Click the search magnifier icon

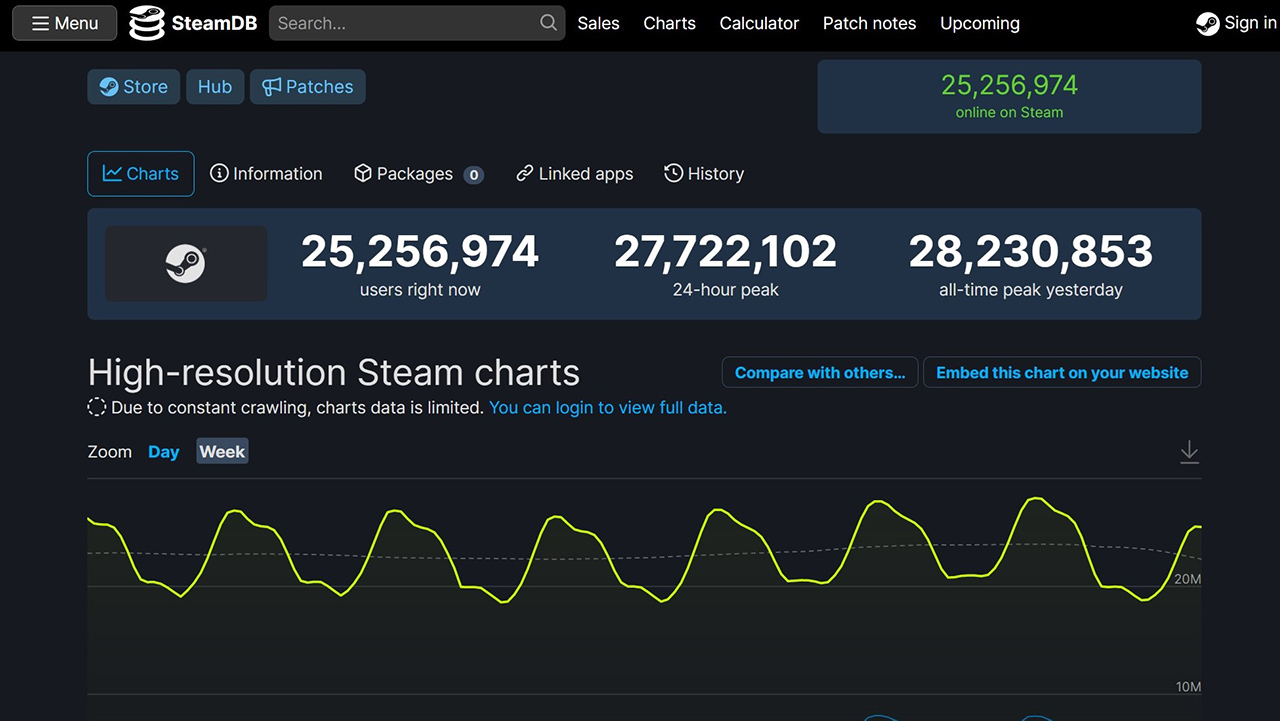pyautogui.click(x=549, y=23)
